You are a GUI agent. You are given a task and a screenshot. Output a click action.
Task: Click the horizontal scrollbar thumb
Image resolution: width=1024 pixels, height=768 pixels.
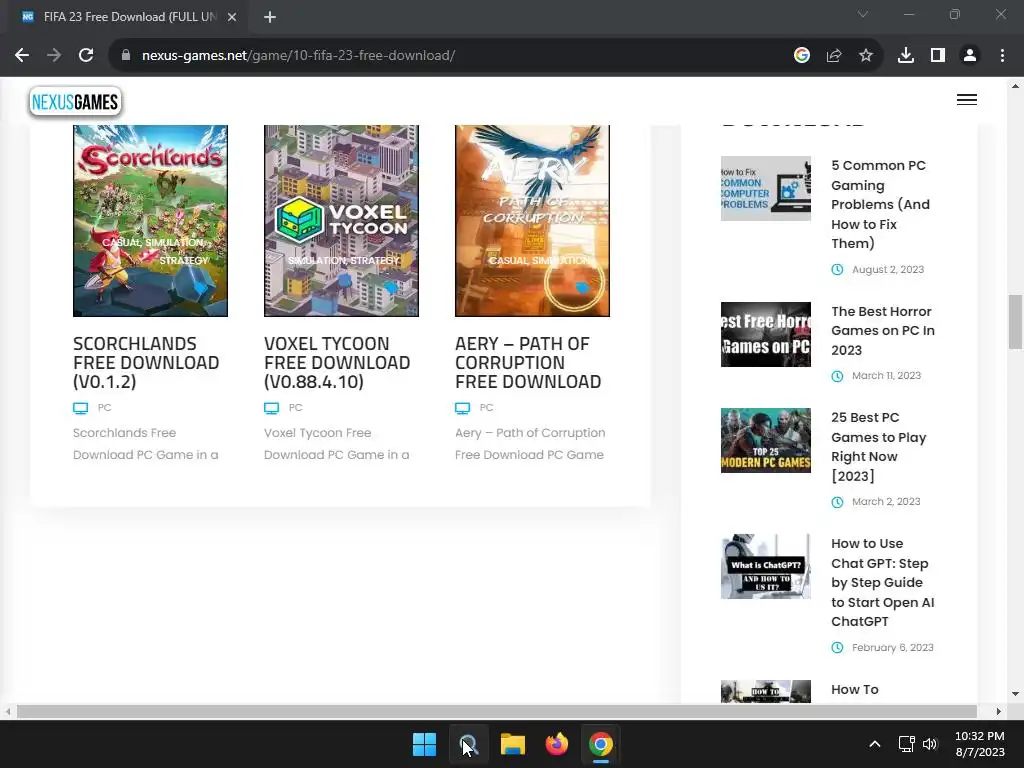(x=496, y=711)
